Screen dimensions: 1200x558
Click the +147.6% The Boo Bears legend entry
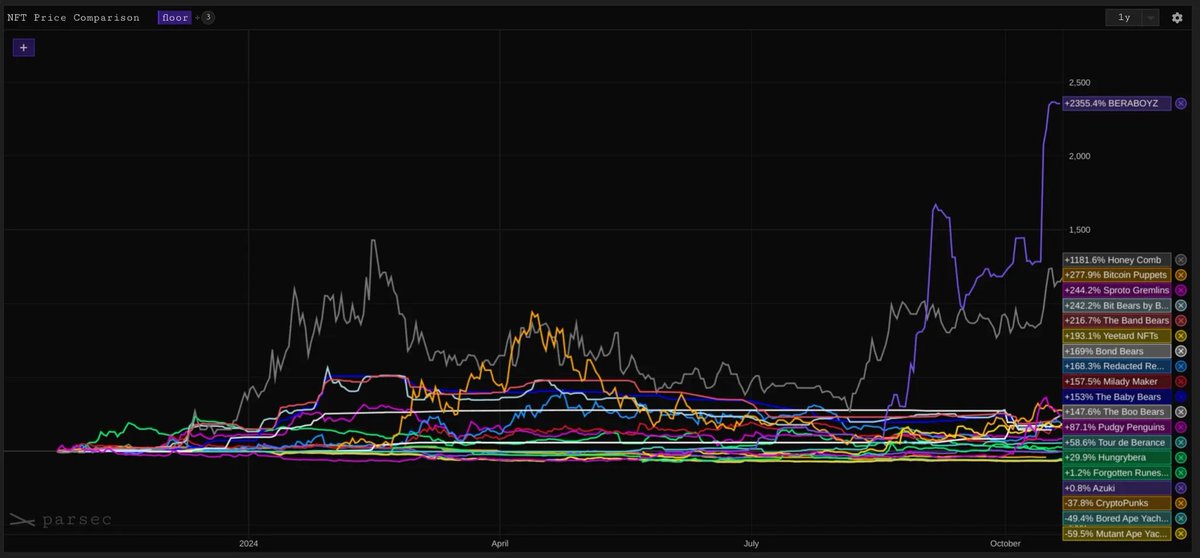click(x=1116, y=411)
